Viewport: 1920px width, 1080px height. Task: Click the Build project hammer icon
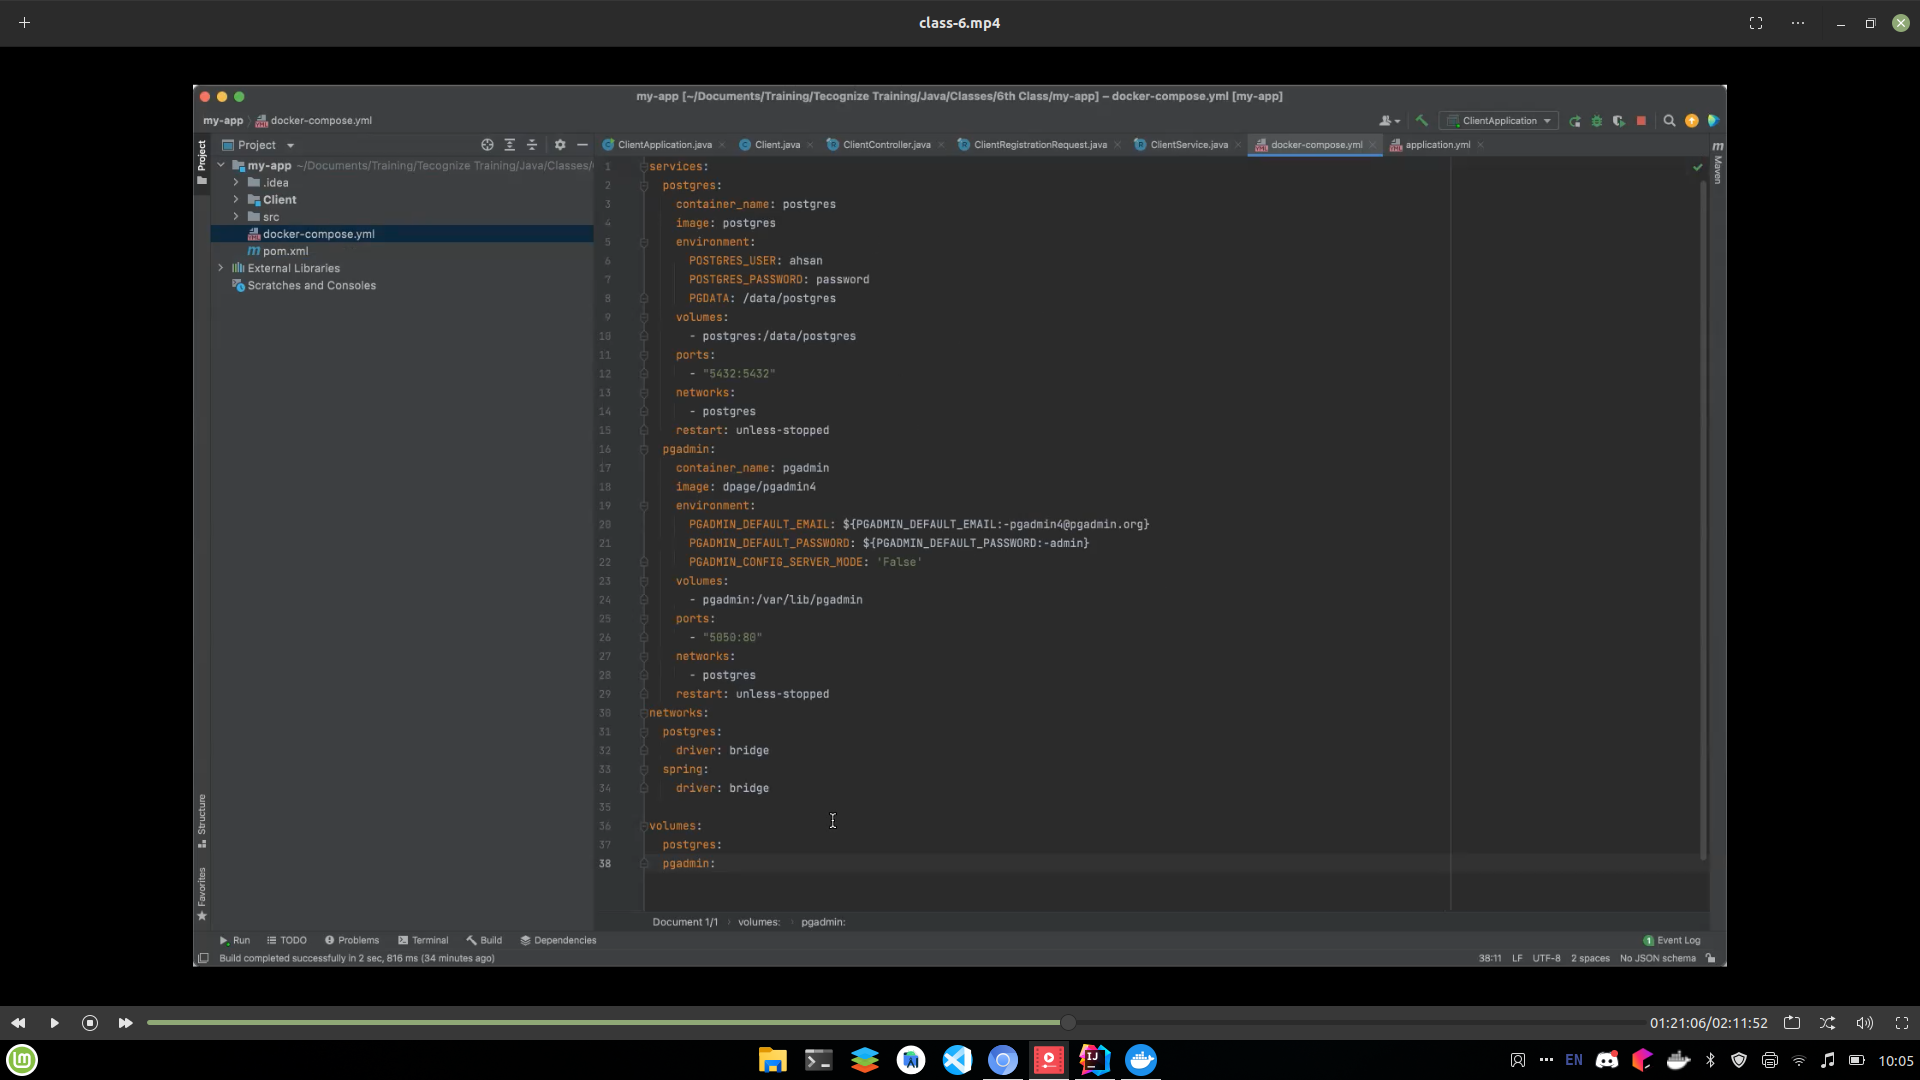point(1421,120)
